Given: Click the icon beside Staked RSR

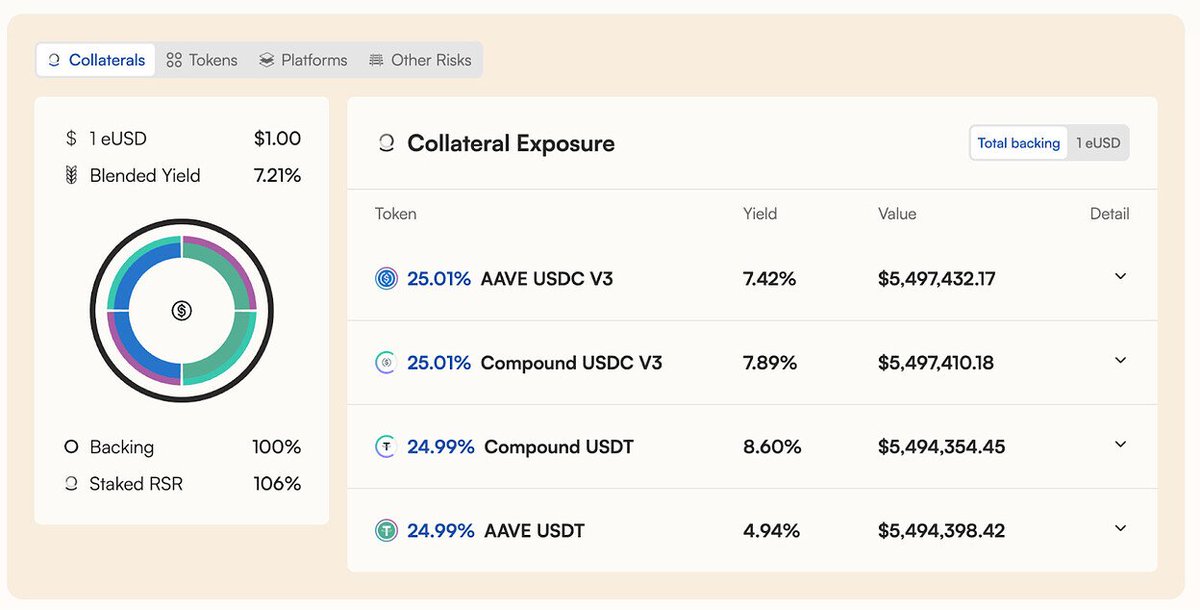Looking at the screenshot, I should tap(71, 484).
